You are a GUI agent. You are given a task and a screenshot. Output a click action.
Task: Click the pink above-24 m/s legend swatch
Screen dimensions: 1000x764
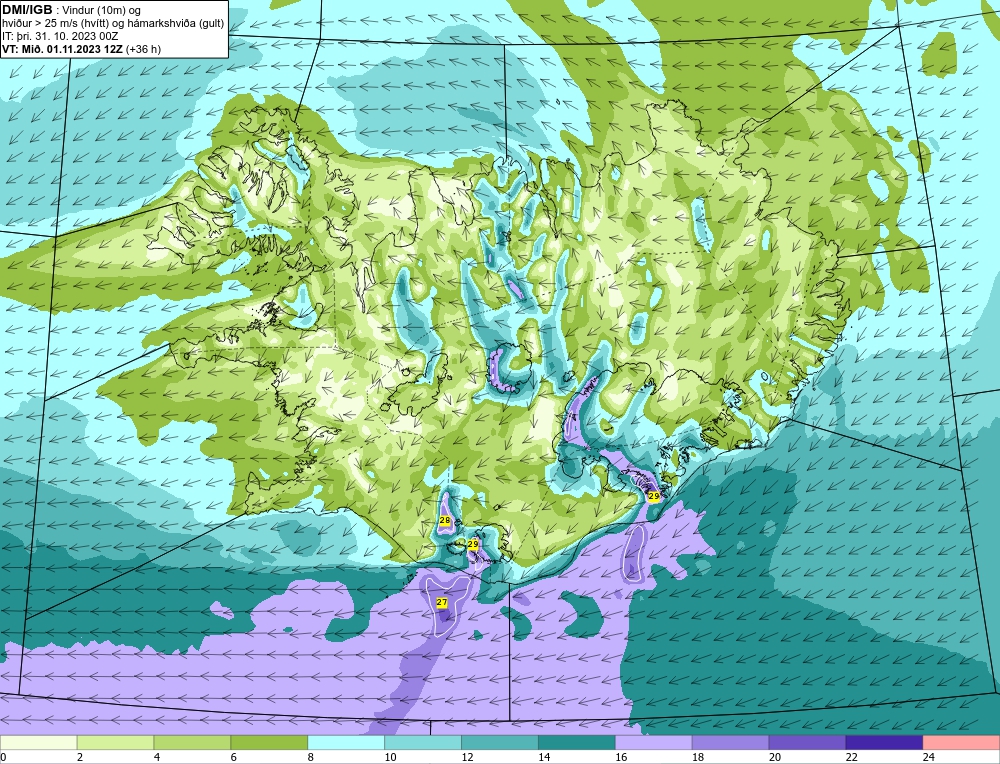tap(961, 742)
